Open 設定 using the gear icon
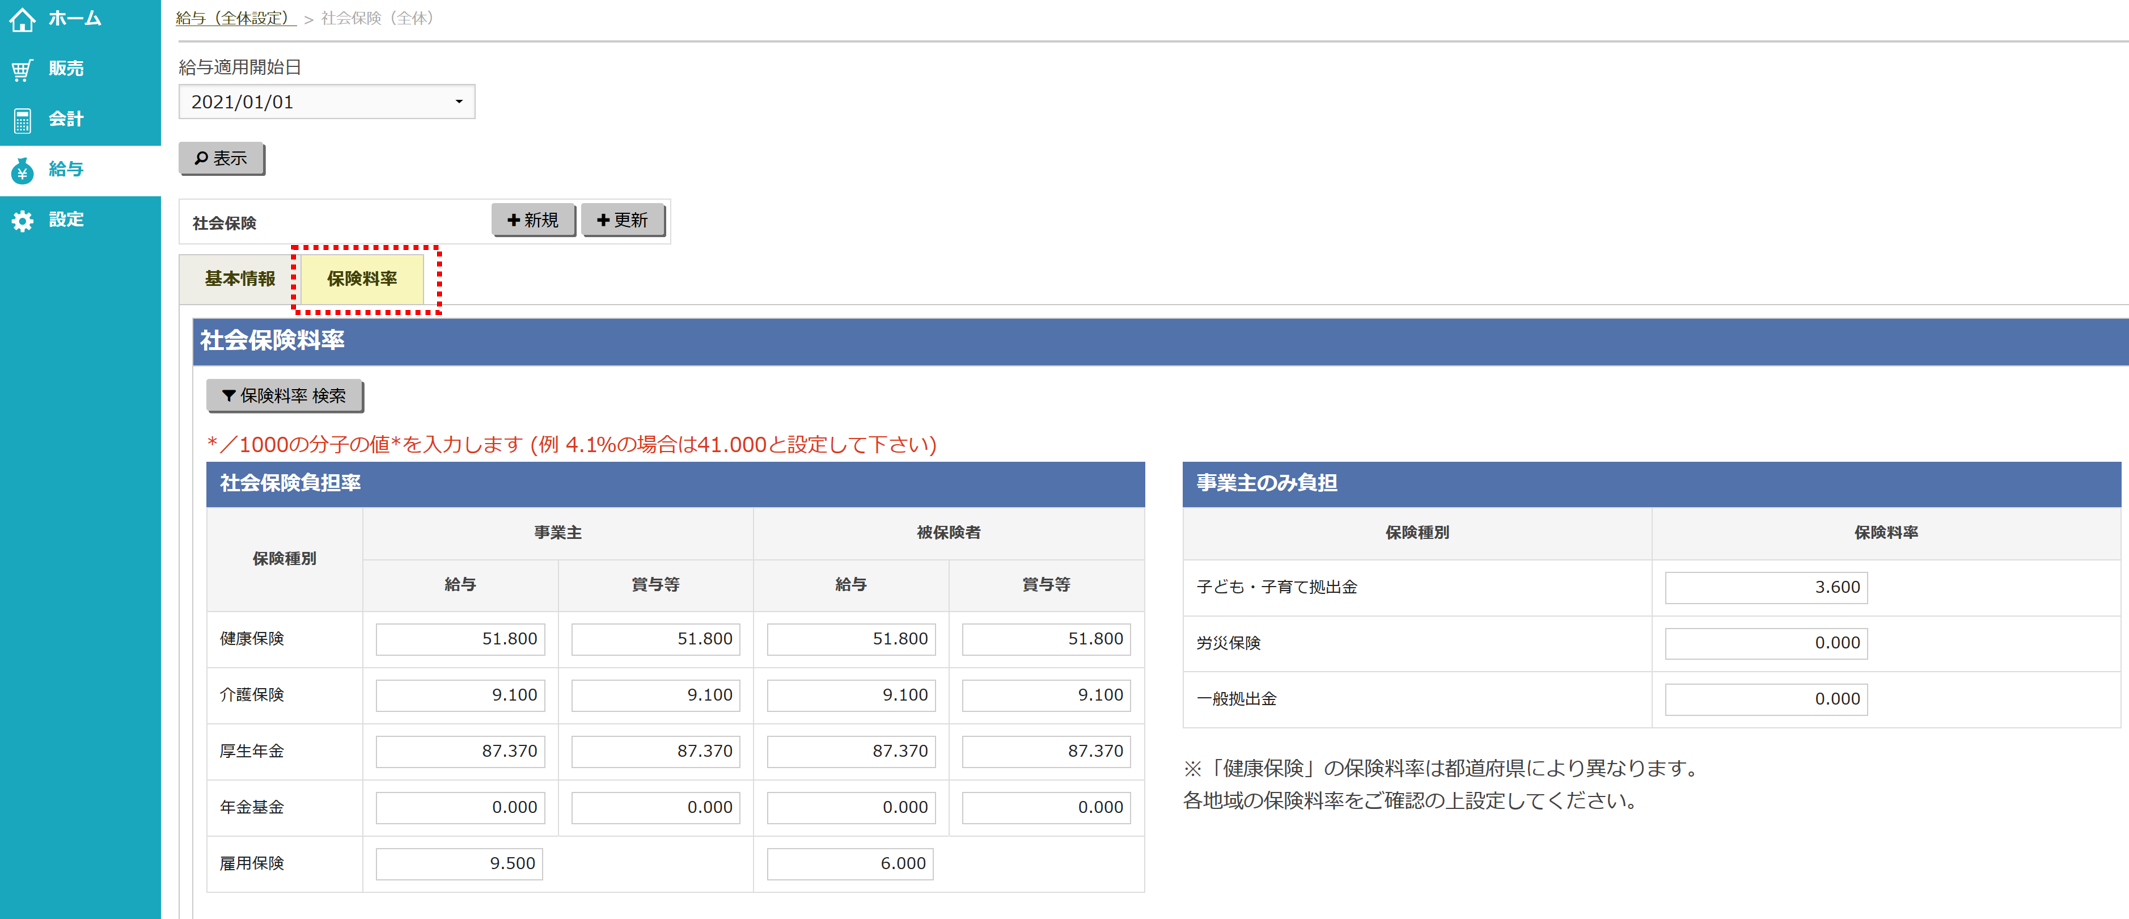 point(22,220)
